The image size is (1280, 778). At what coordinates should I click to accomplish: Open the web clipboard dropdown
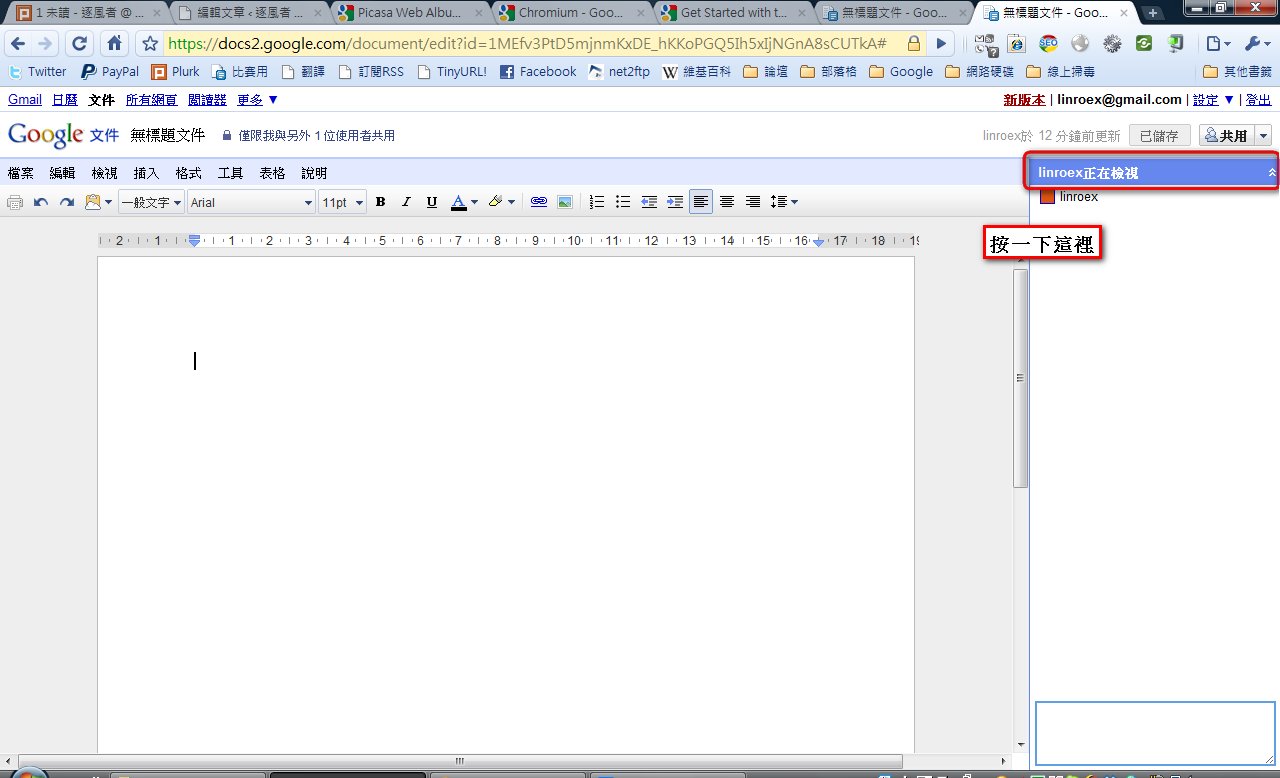click(x=98, y=202)
